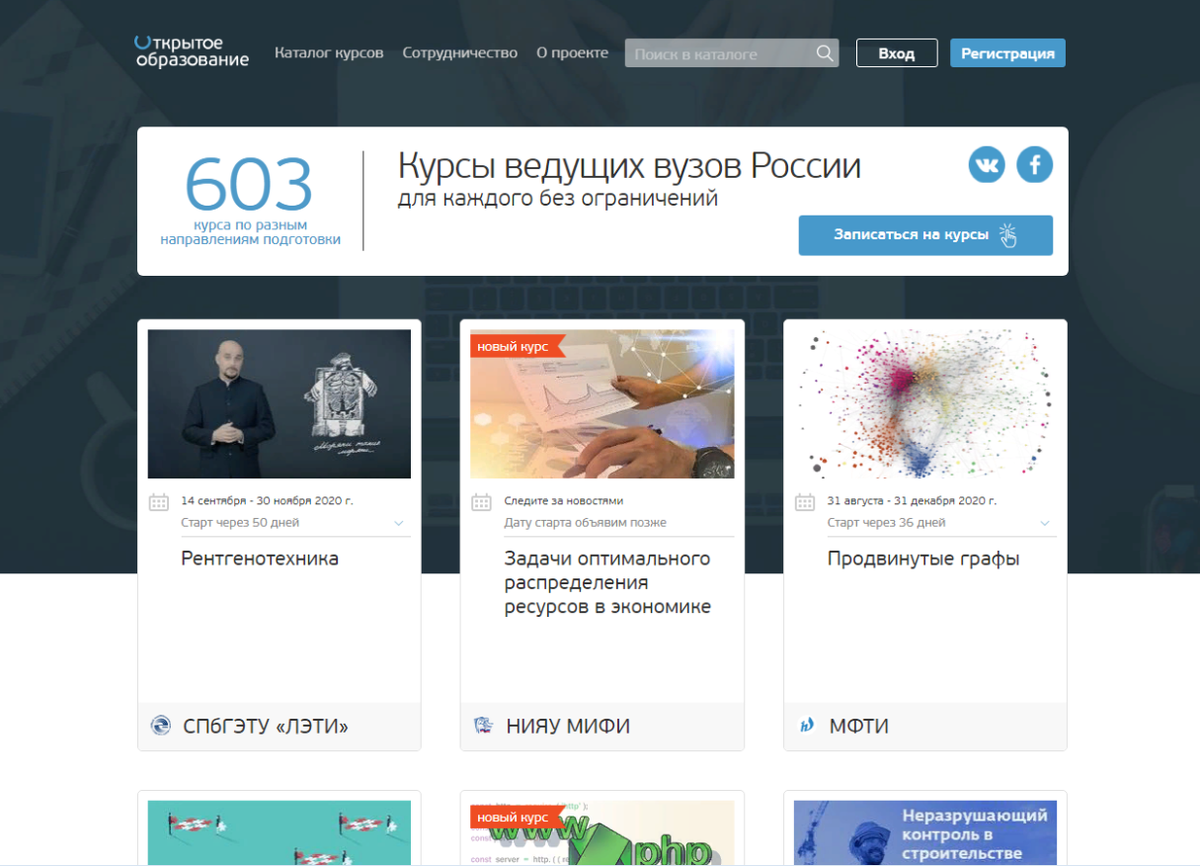
Task: Open the Открытое образование logo homepage
Action: click(192, 52)
